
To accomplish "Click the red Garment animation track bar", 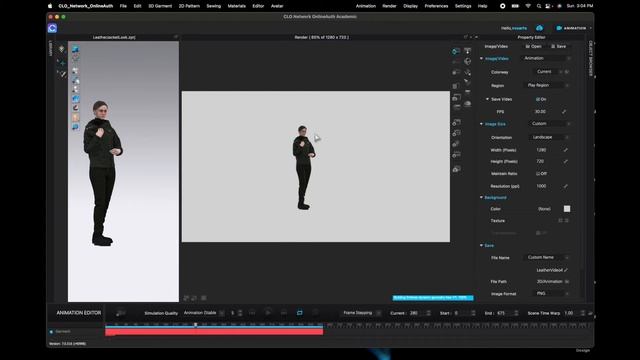I will (214, 332).
